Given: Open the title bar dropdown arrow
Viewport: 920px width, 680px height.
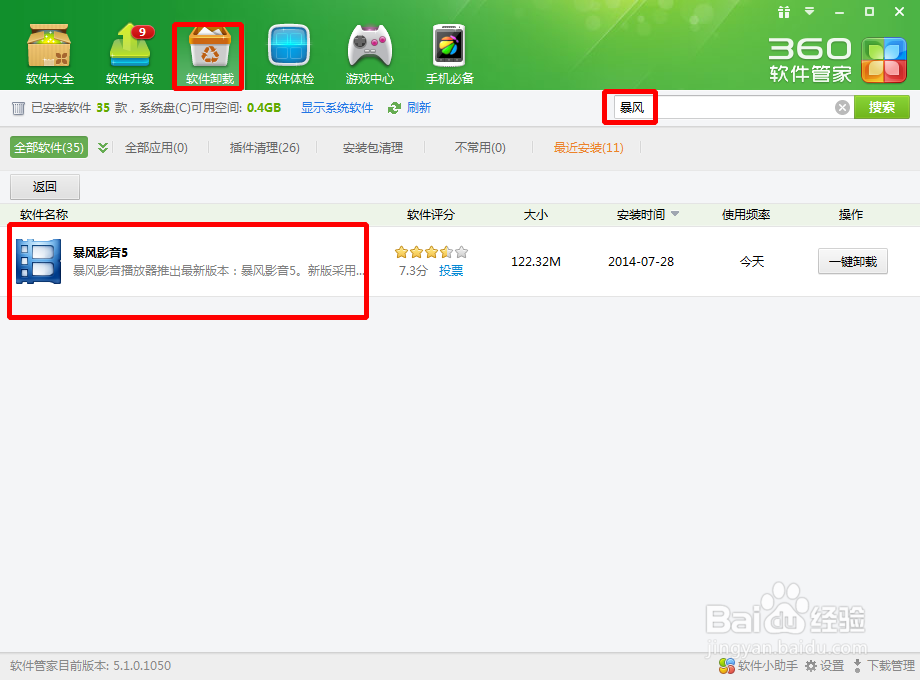Looking at the screenshot, I should coord(807,12).
